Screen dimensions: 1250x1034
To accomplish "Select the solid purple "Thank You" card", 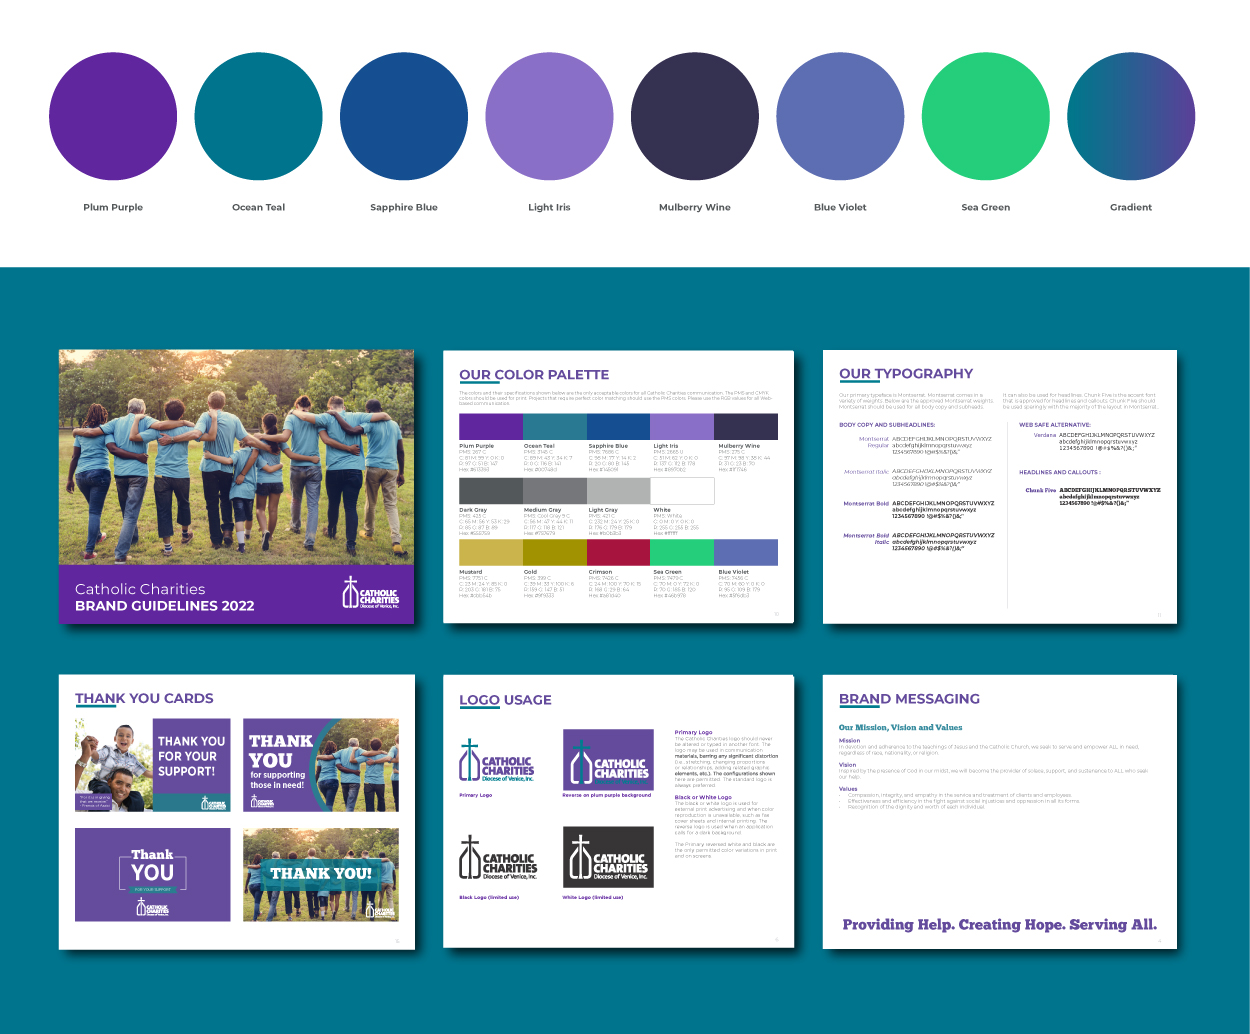I will coord(152,875).
